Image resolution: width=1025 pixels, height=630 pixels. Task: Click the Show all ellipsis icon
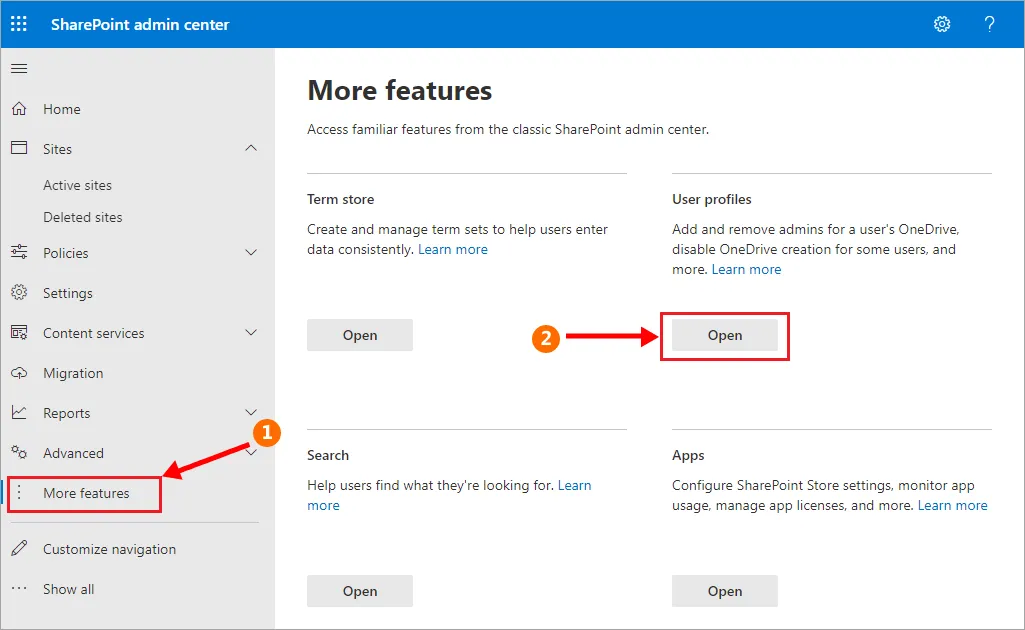pyautogui.click(x=19, y=588)
